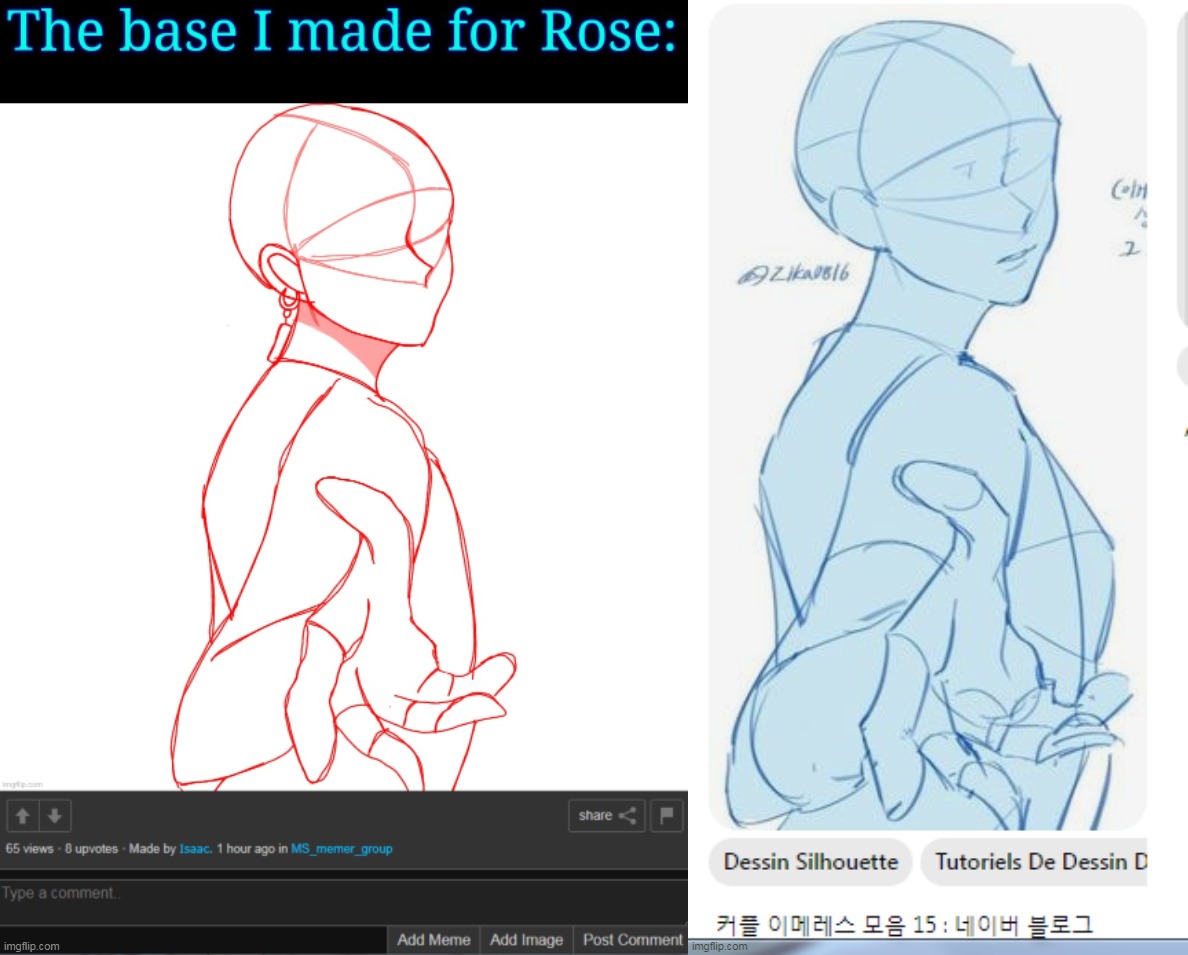This screenshot has height=955, width=1188.
Task: Flag this post using the flag icon
Action: (x=668, y=815)
